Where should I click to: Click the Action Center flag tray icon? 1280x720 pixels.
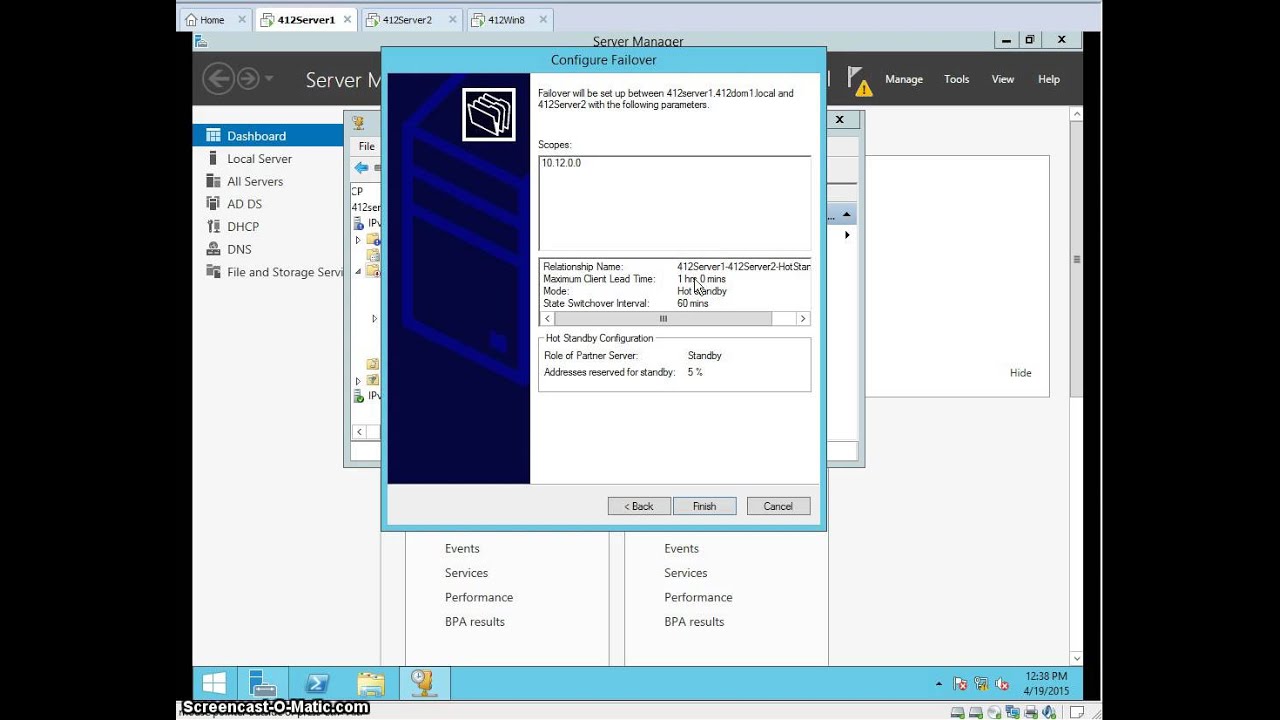tap(961, 684)
